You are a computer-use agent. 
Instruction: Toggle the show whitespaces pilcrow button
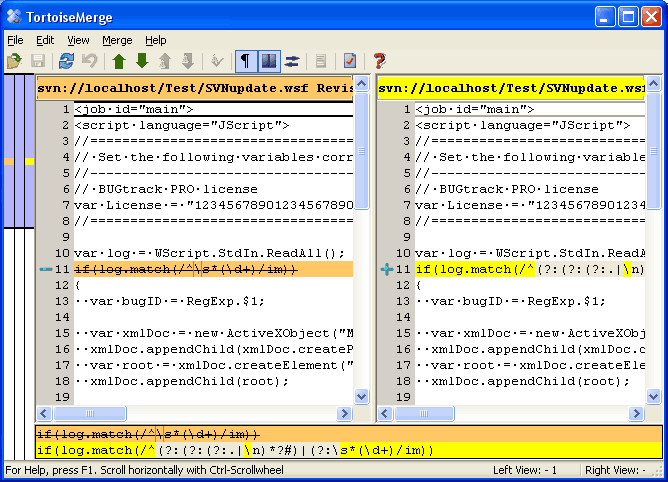click(x=246, y=62)
